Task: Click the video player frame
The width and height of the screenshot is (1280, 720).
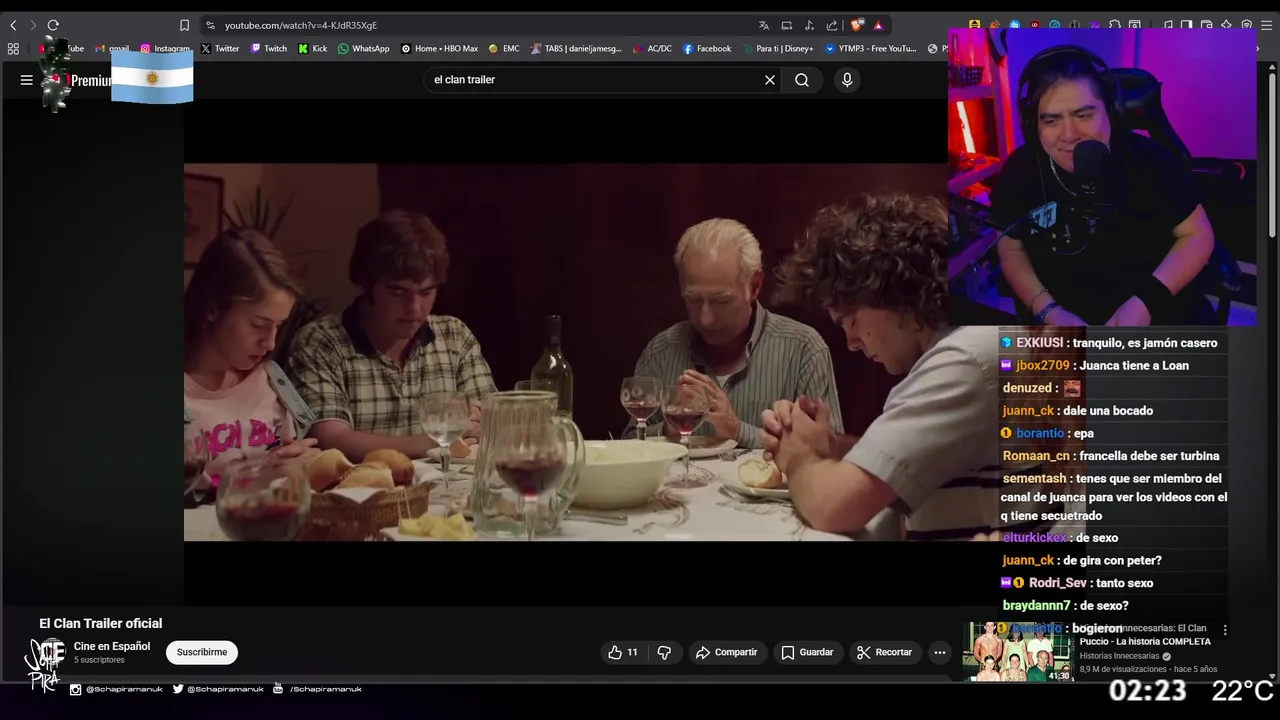Action: [566, 352]
